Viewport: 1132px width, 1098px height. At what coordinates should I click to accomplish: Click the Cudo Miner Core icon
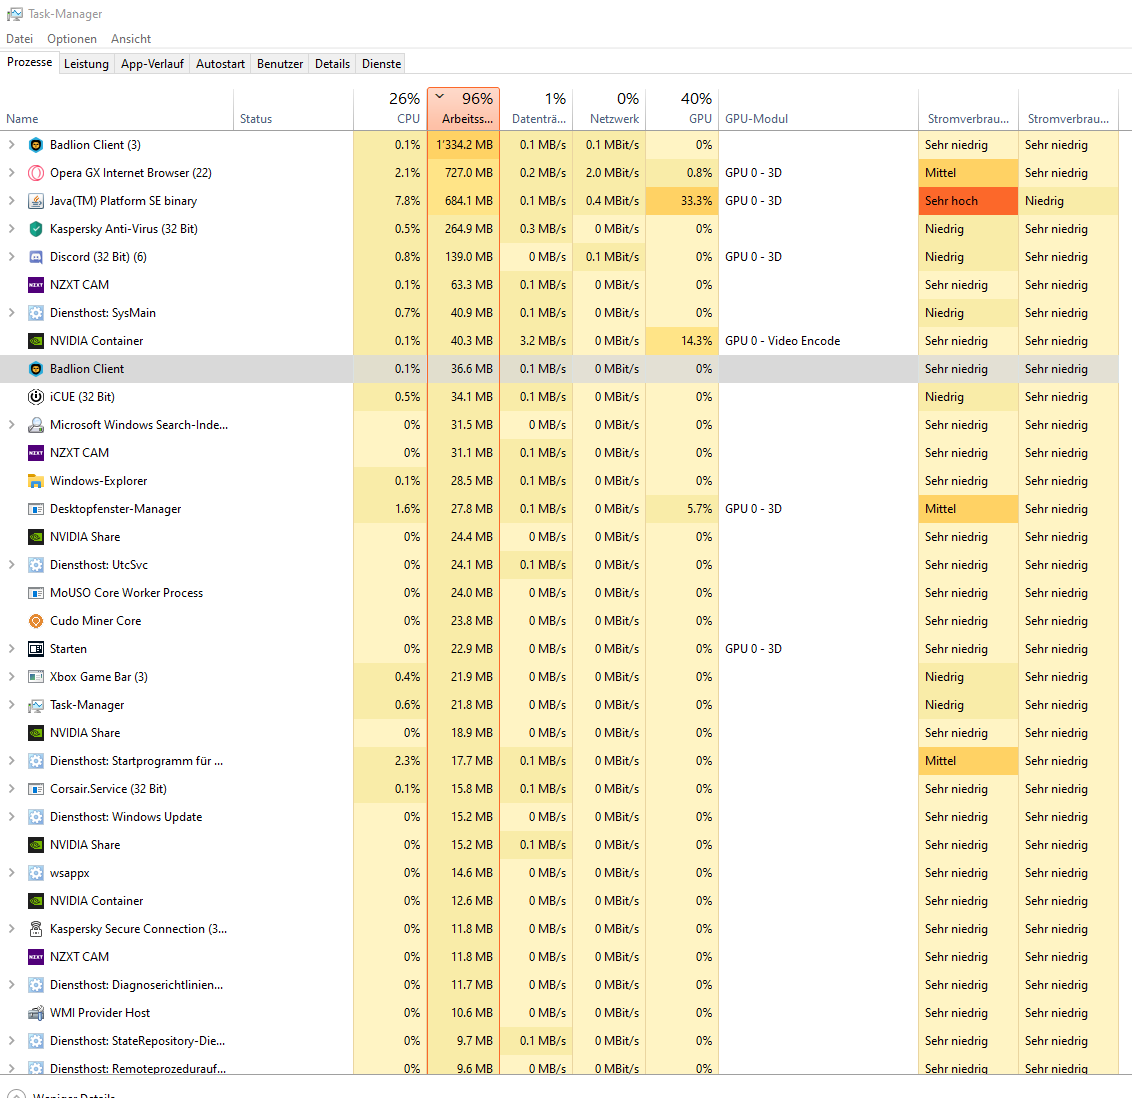tap(35, 621)
